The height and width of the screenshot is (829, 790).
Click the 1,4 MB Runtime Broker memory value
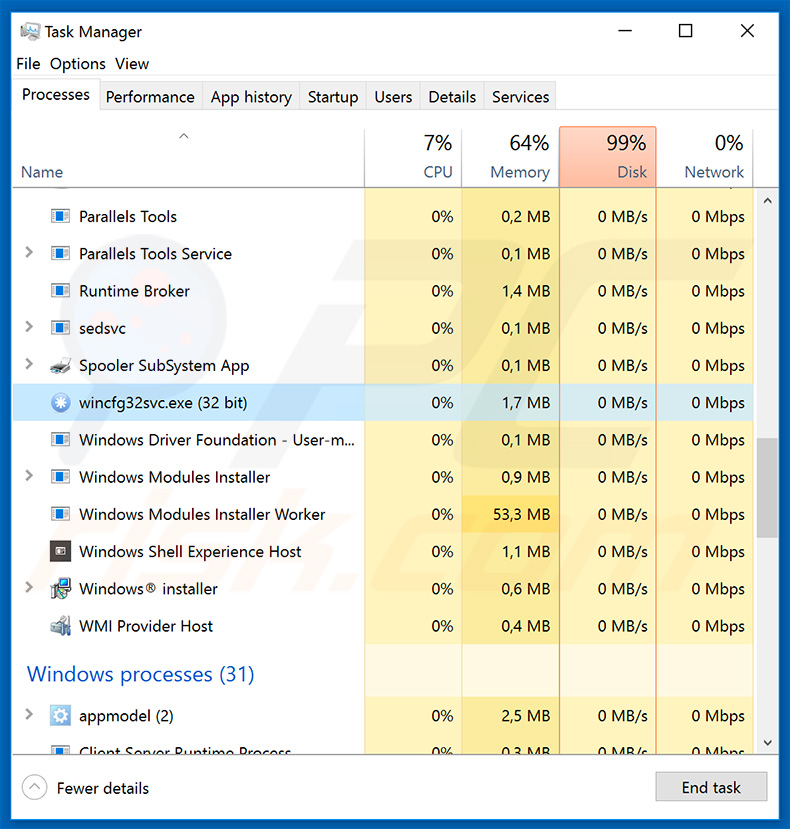pyautogui.click(x=526, y=291)
